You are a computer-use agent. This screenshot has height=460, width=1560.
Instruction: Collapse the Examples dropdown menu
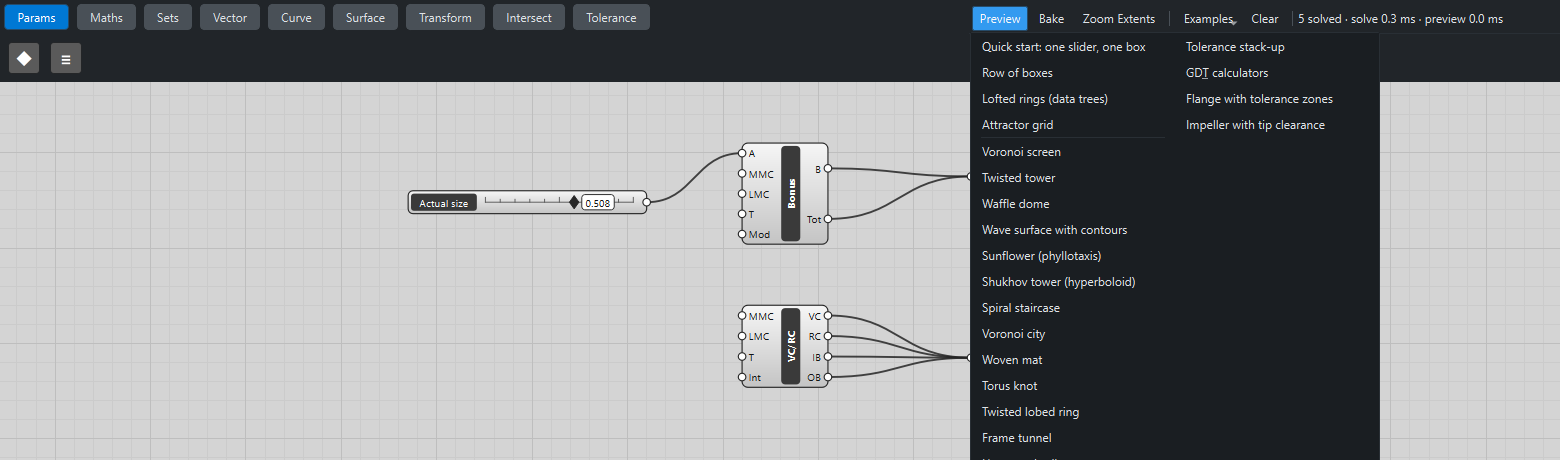[x=1210, y=18]
